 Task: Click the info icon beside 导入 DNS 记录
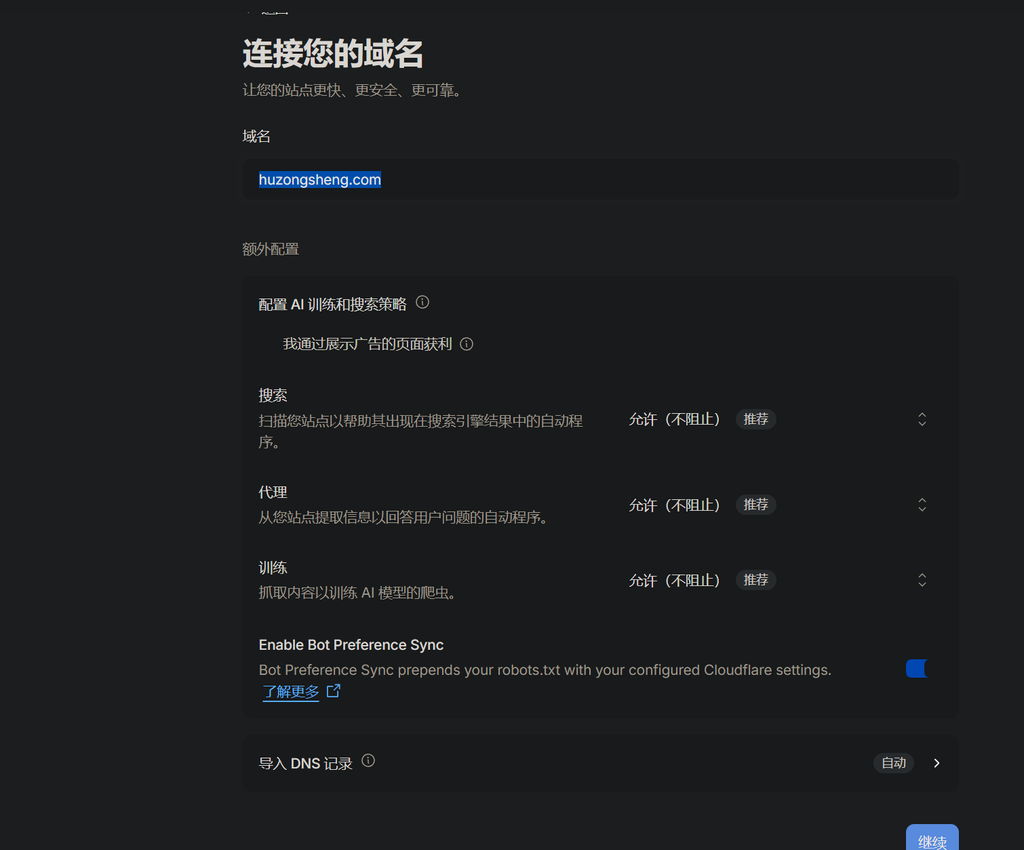(368, 761)
